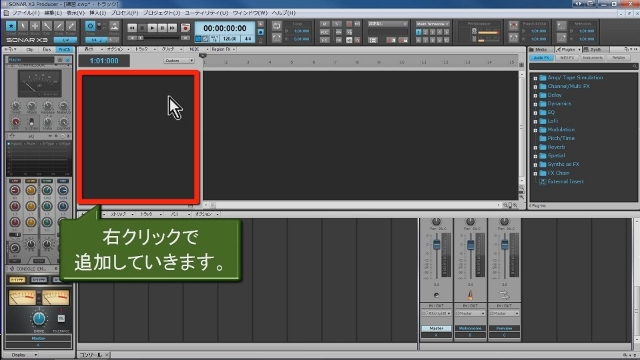Open the track view オプション menu
The width and height of the screenshot is (640, 360).
click(117, 49)
